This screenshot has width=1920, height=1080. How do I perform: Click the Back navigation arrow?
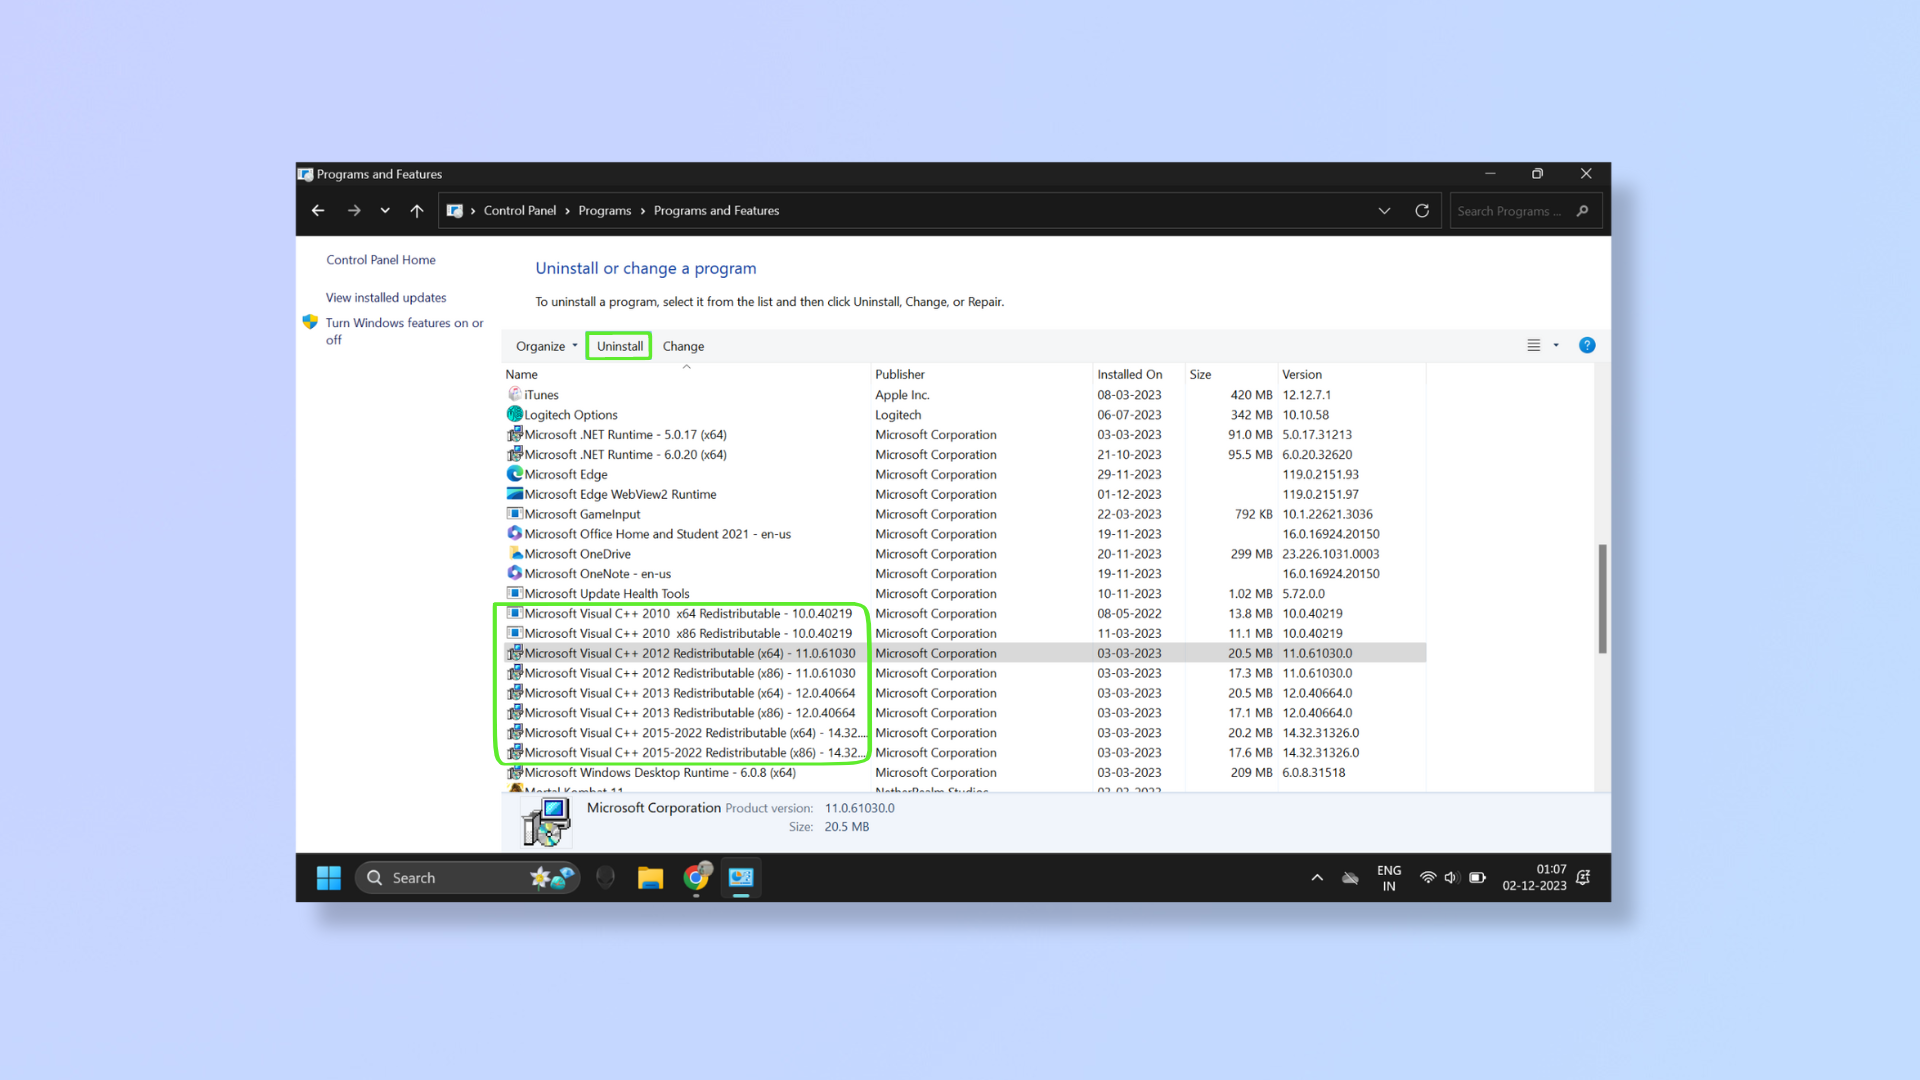click(x=318, y=211)
